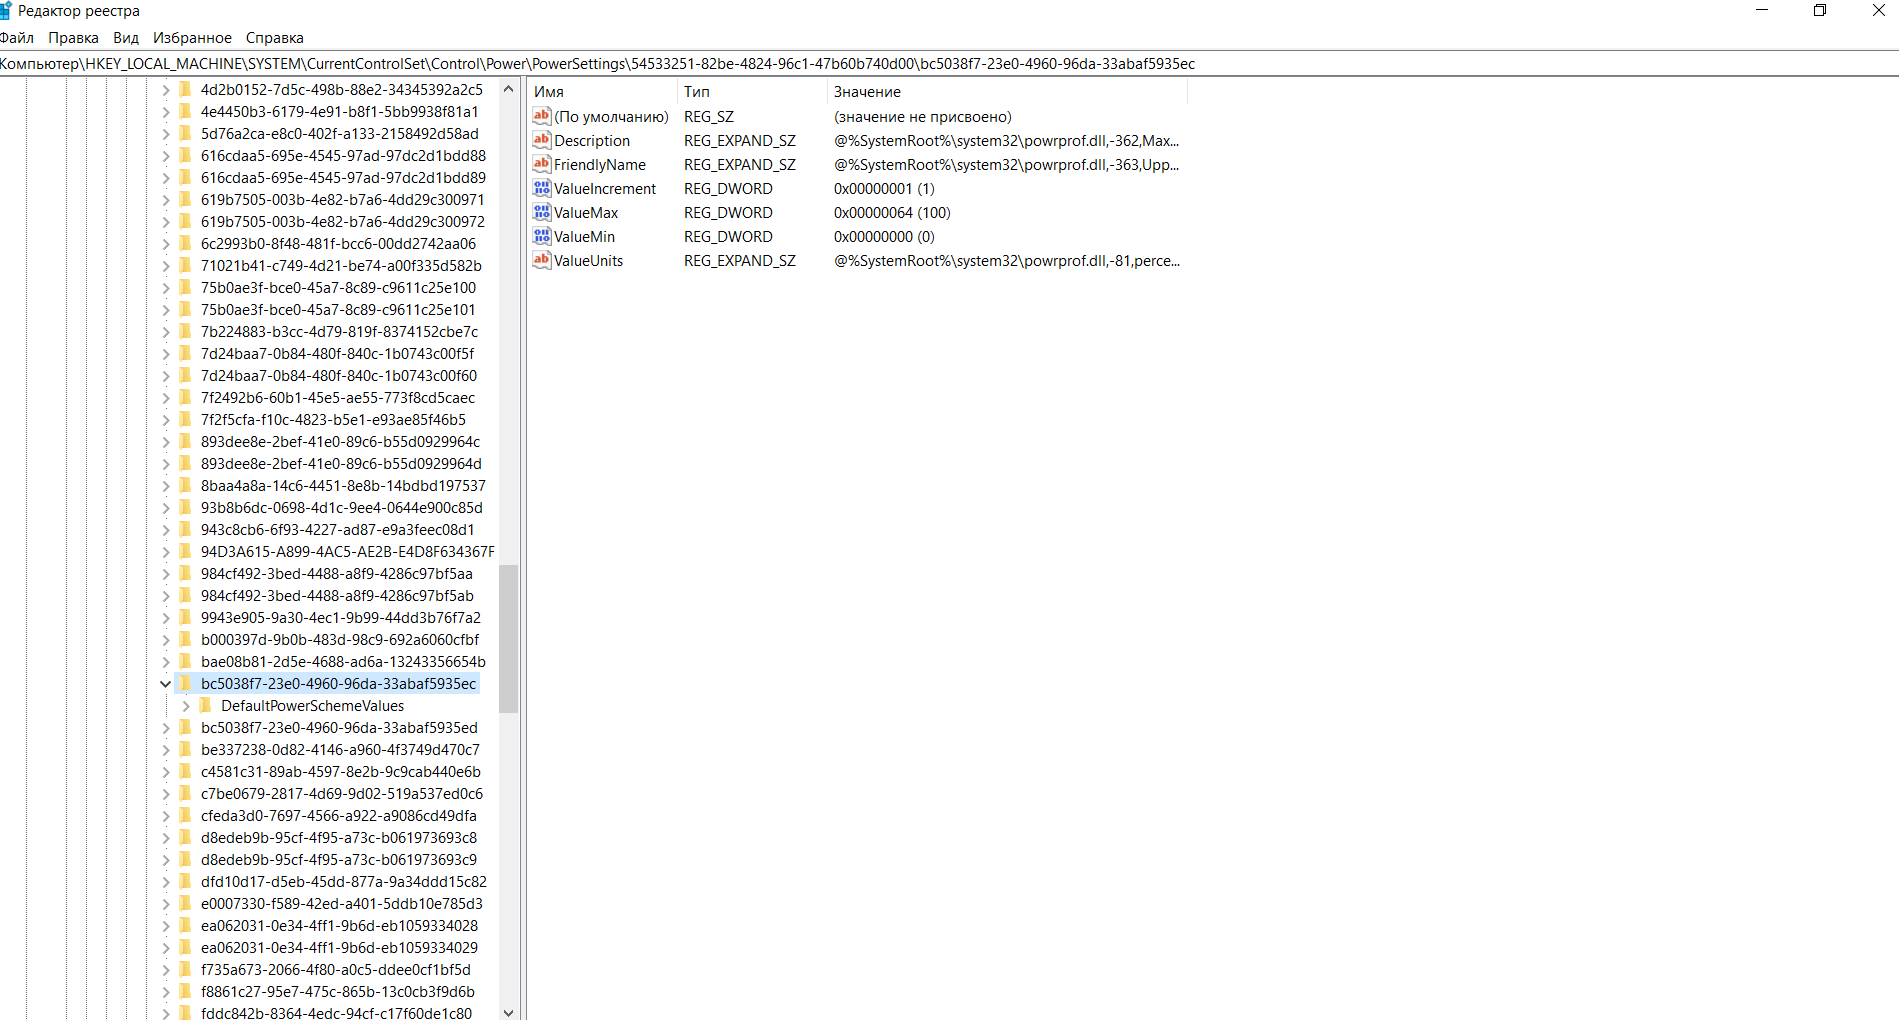Viewport: 1899px width, 1020px height.
Task: Select key 7d24baa7-0b84-480f-840c-1b0743c00f60
Action: coord(339,375)
